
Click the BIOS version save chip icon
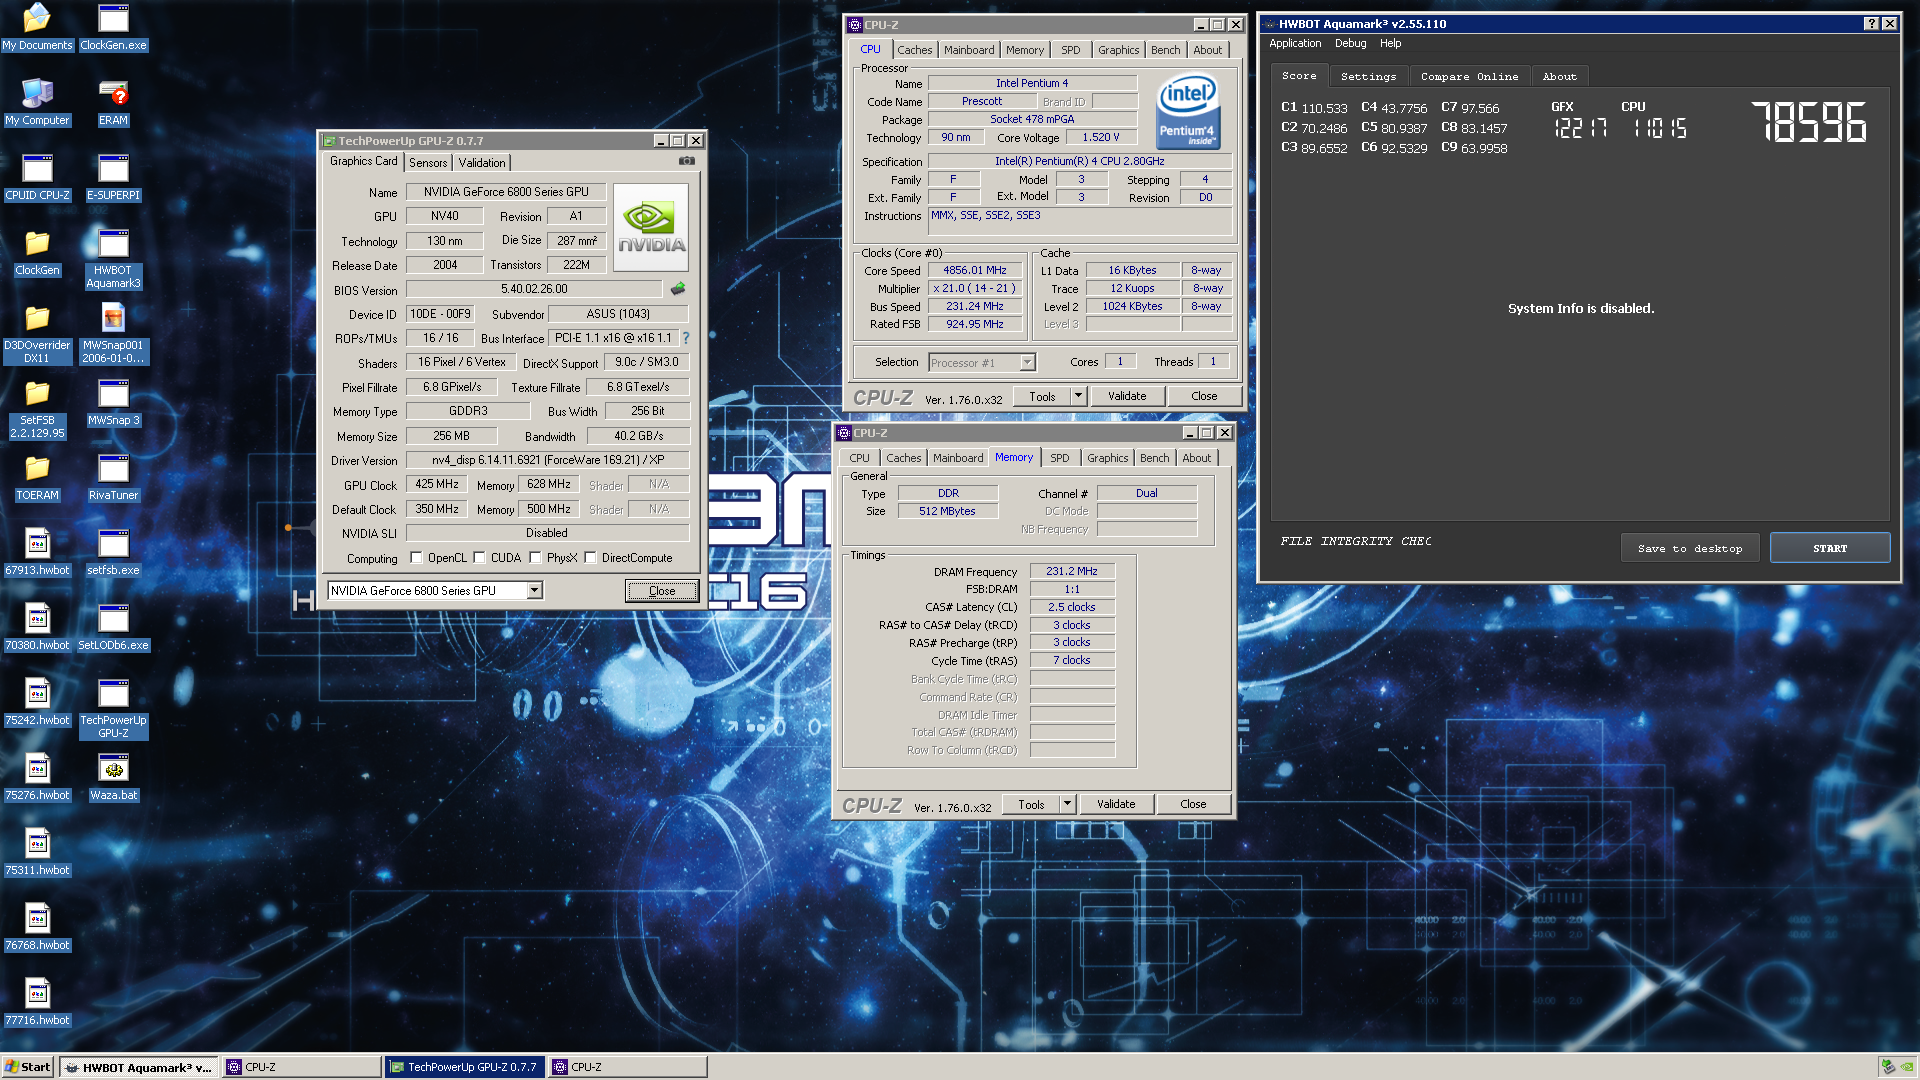coord(678,289)
